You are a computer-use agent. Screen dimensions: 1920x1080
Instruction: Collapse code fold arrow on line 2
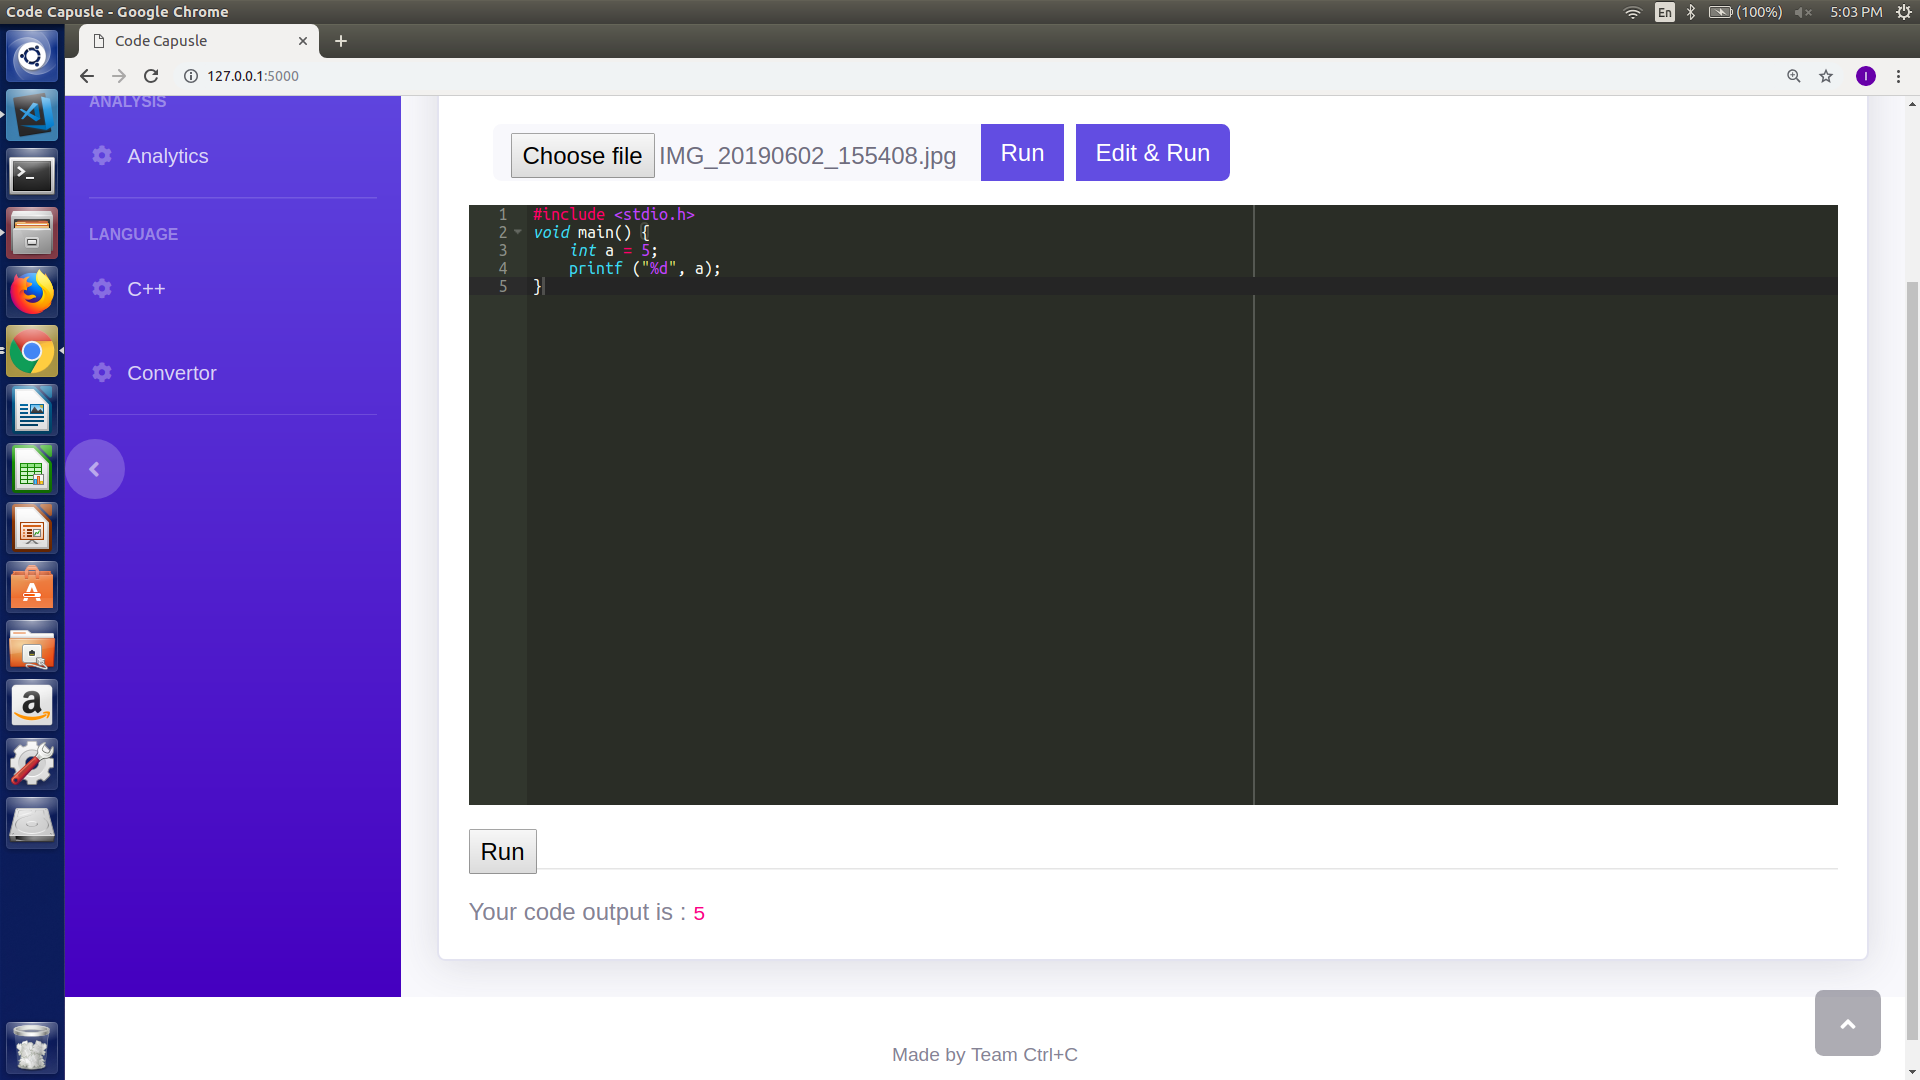point(518,232)
